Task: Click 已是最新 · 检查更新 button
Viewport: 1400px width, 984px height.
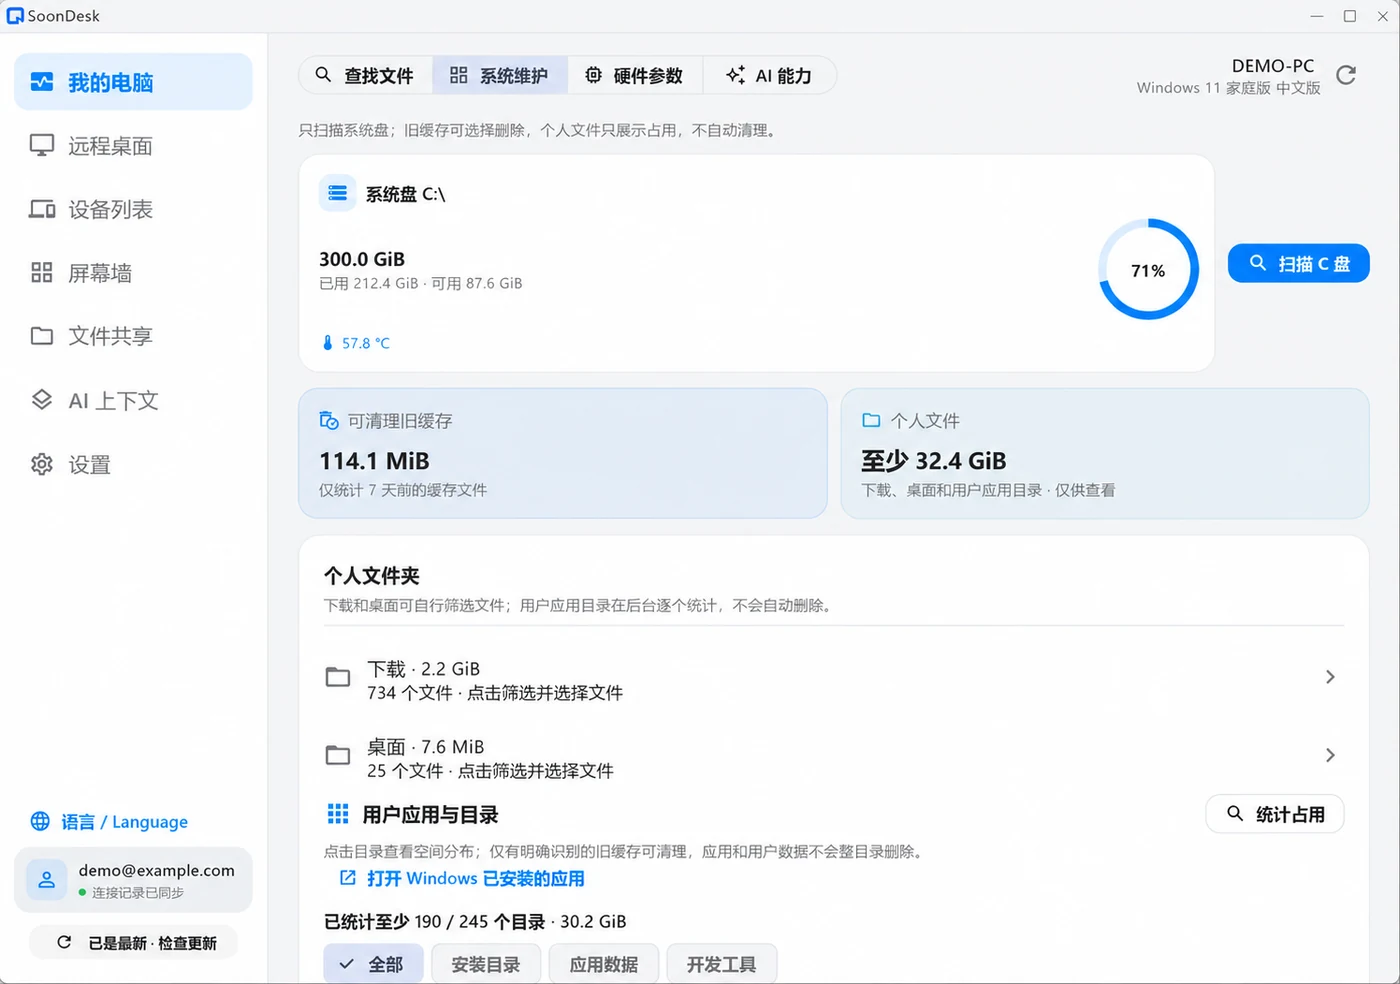Action: (133, 943)
